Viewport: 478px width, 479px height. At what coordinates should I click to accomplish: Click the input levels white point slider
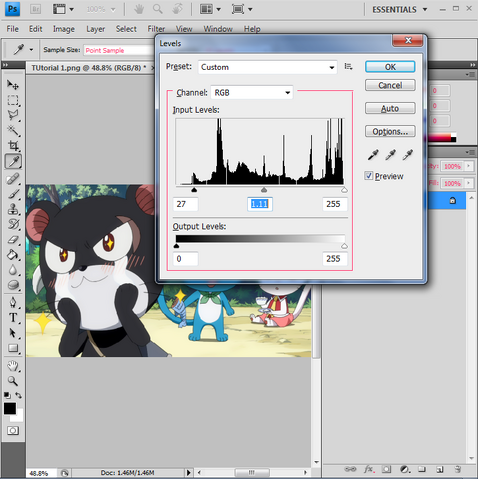[x=344, y=190]
